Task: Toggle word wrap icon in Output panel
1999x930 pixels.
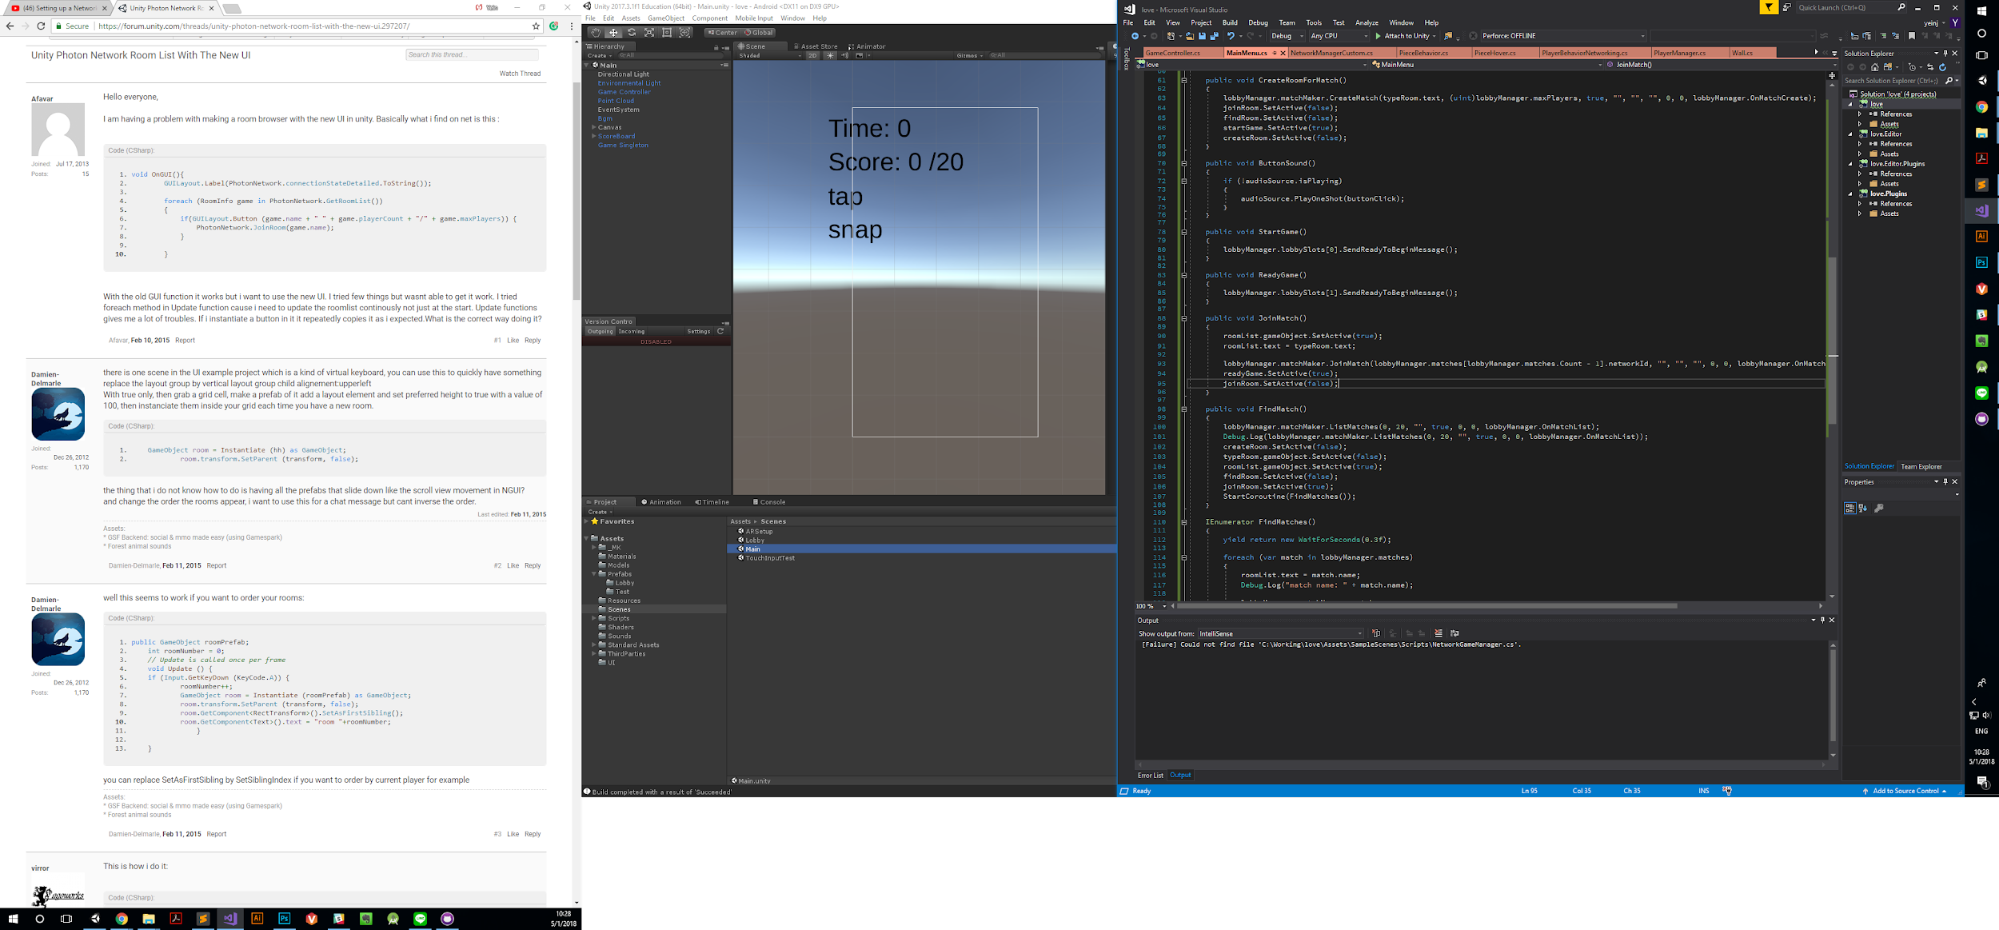Action: [x=1454, y=633]
